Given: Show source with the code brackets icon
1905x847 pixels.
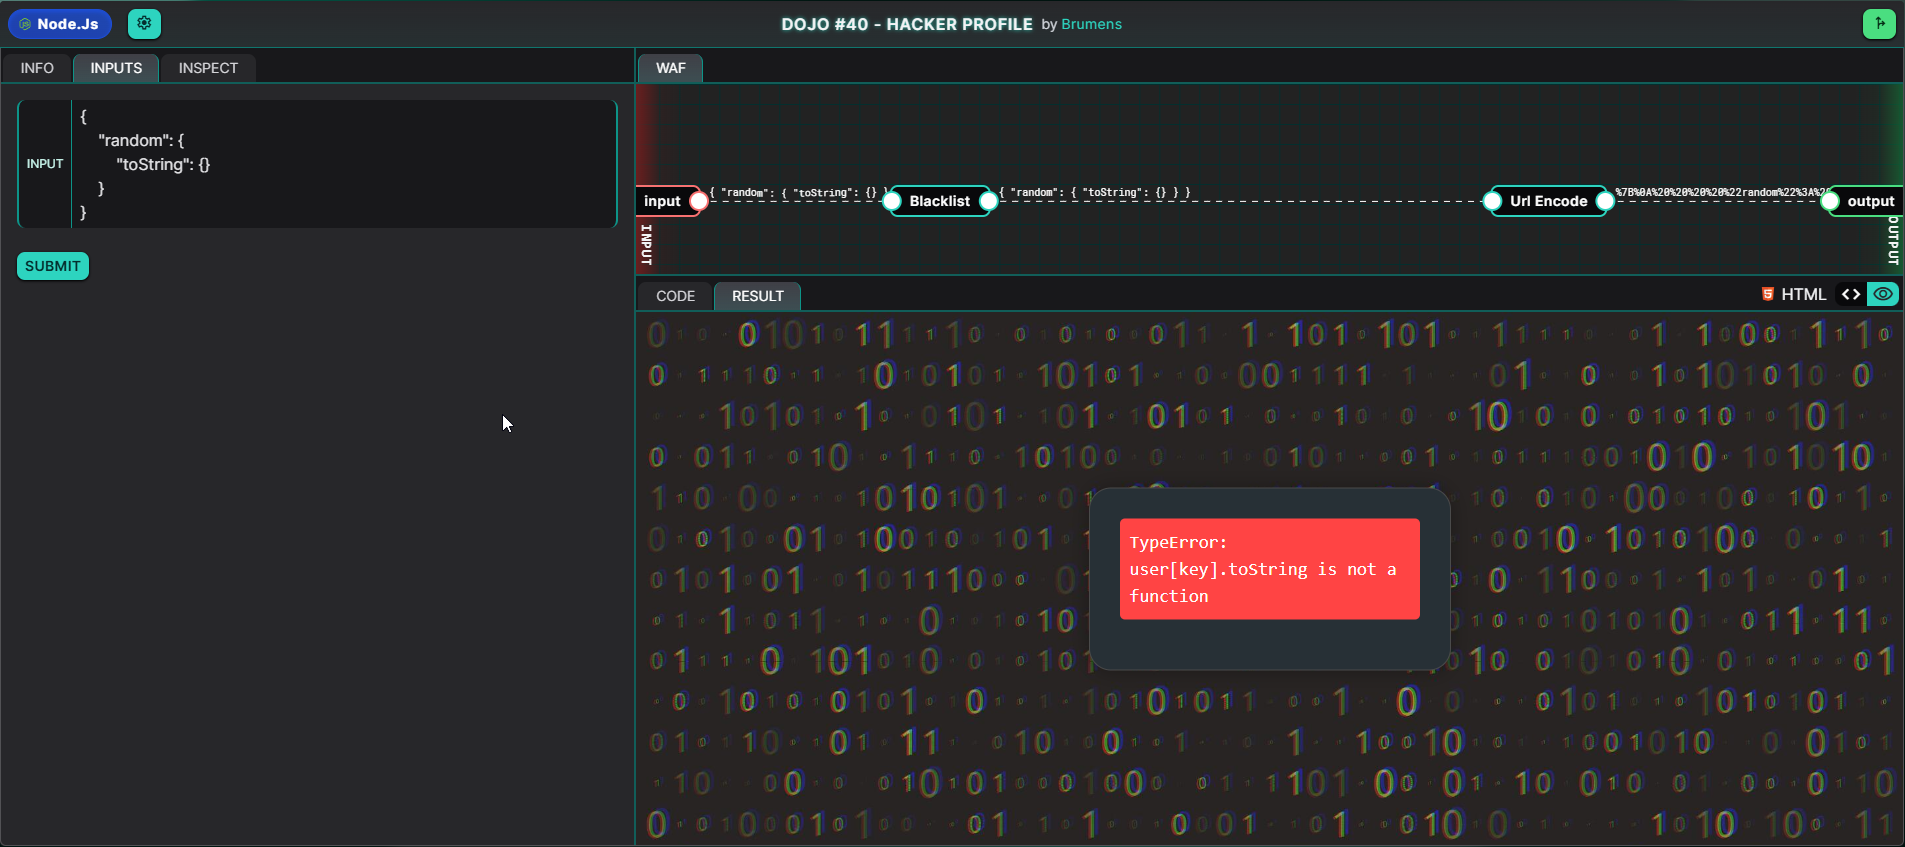Looking at the screenshot, I should (1851, 294).
